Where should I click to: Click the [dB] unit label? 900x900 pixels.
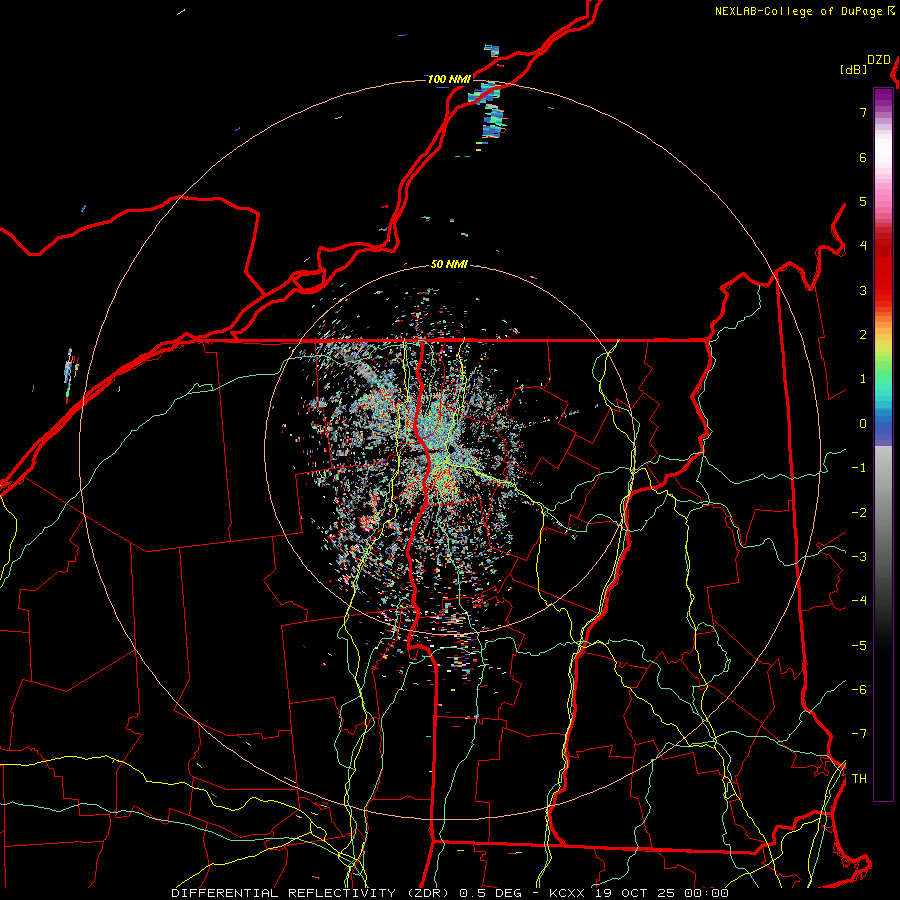pos(854,69)
